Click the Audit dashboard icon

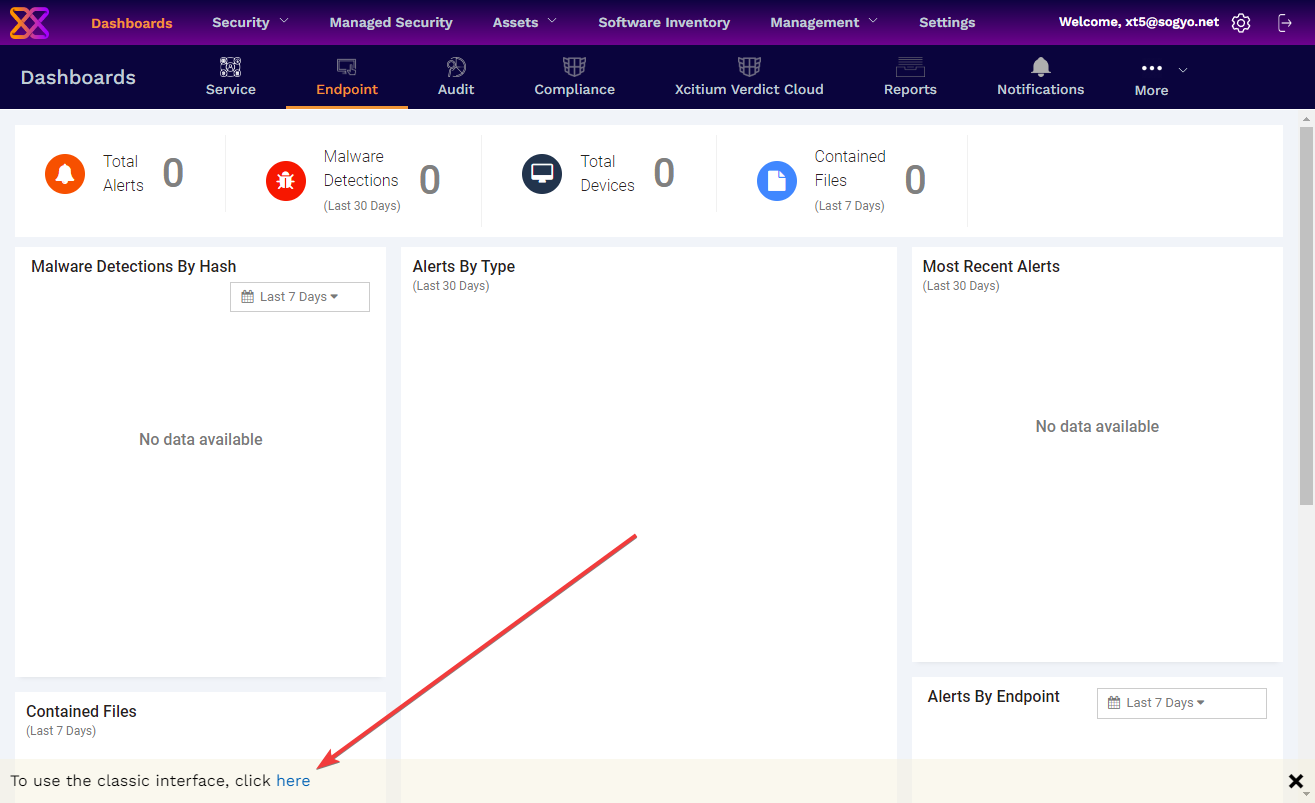point(456,67)
